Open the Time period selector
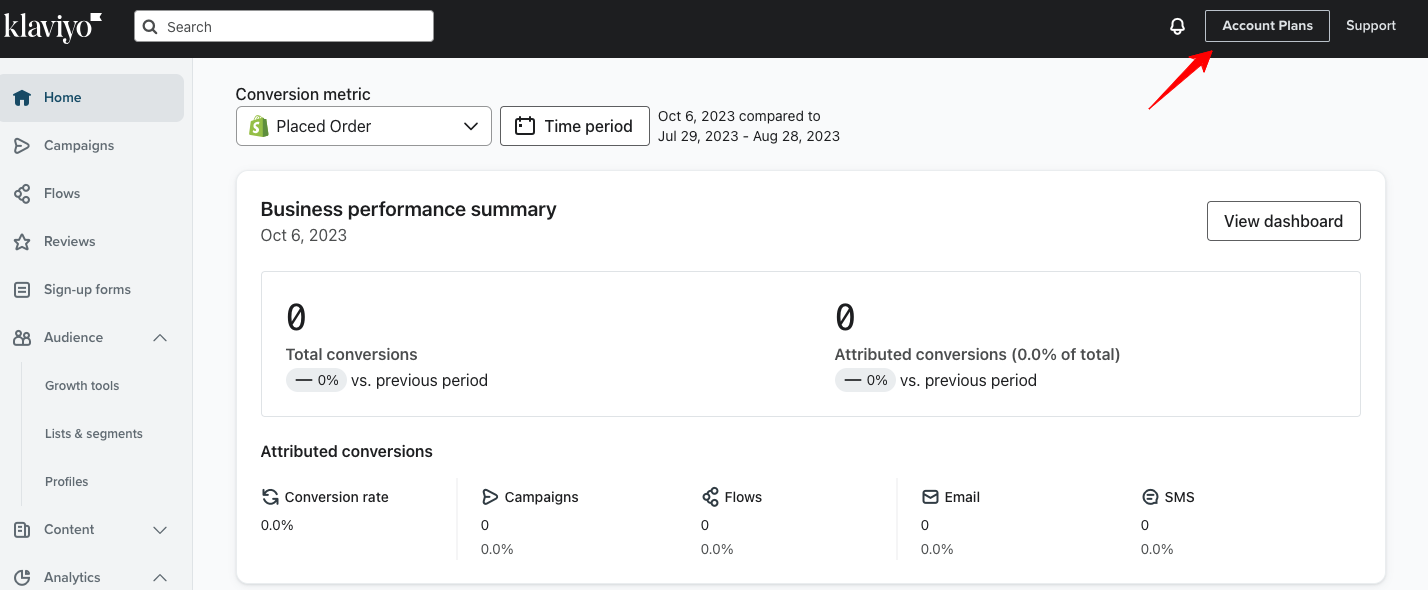The height and width of the screenshot is (590, 1428). click(574, 126)
